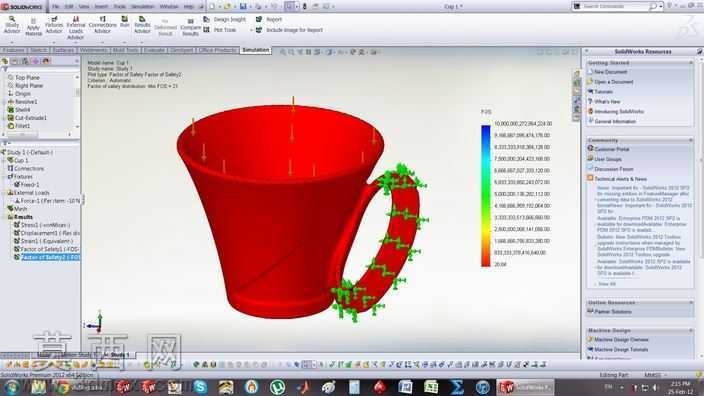Click Include Image for Report
This screenshot has width=704, height=396.
tap(290, 30)
